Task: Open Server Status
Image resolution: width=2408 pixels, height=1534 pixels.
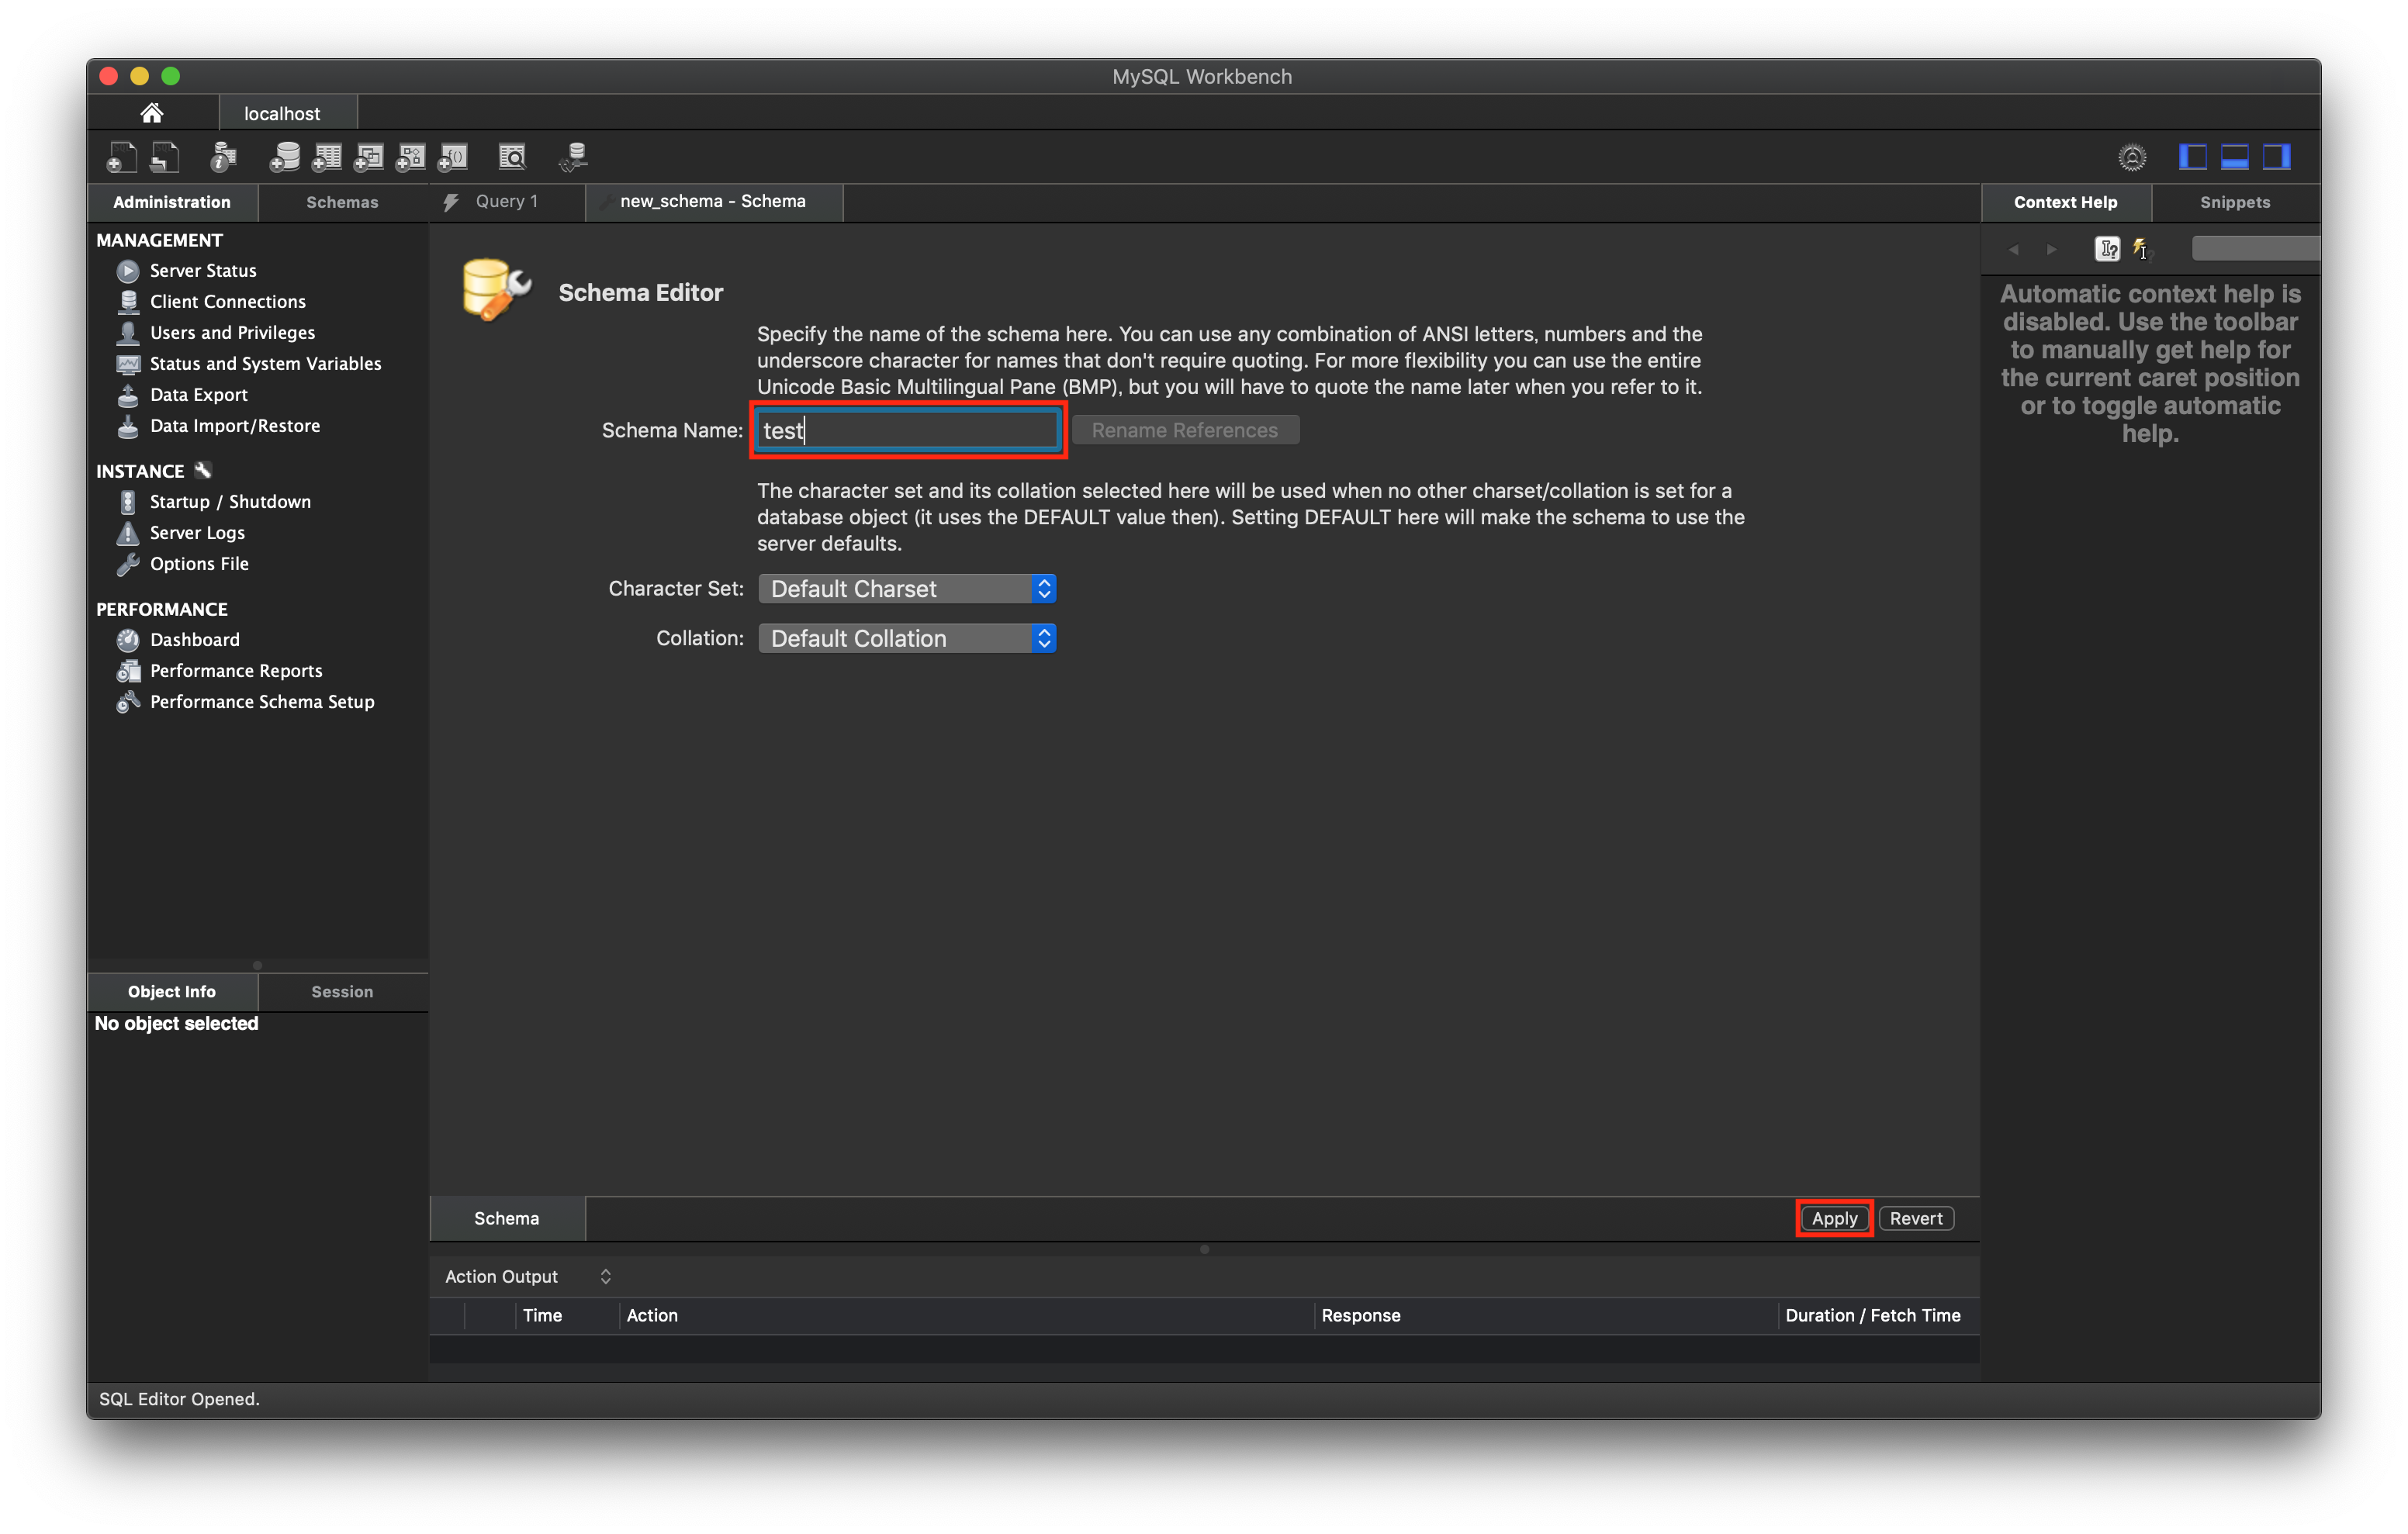Action: pos(203,270)
